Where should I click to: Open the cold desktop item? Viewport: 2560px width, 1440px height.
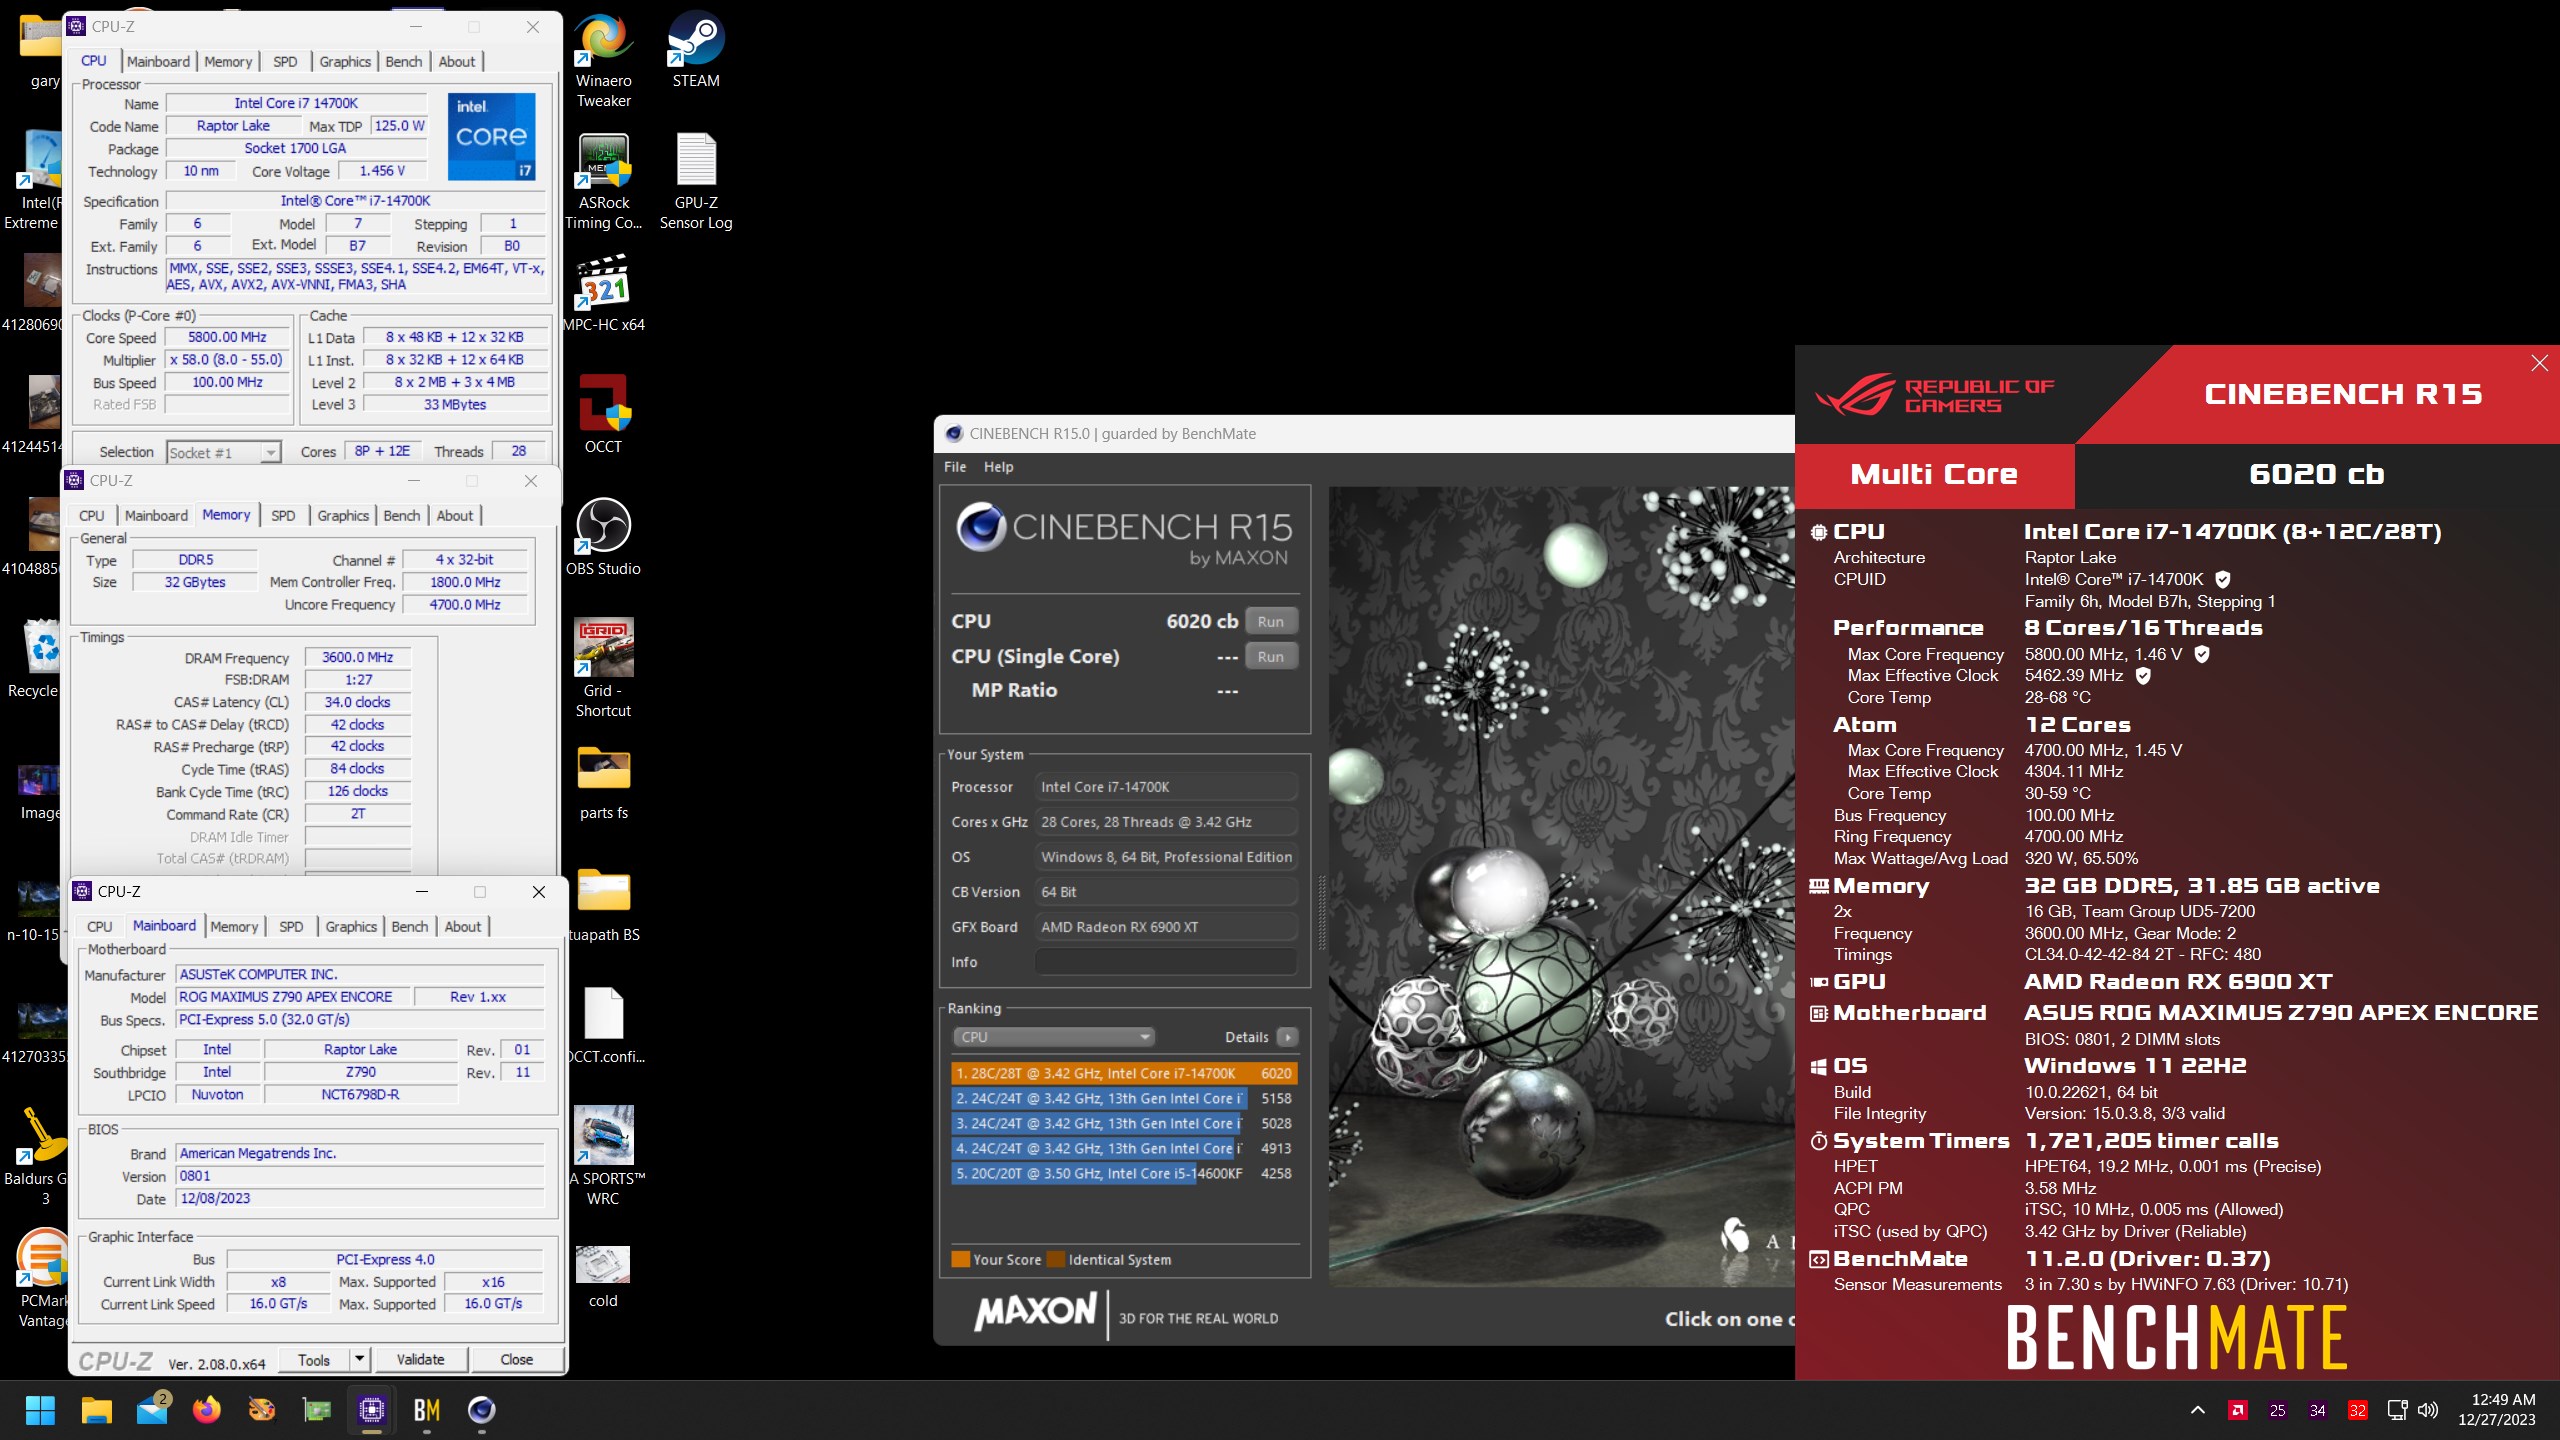pos(603,1278)
